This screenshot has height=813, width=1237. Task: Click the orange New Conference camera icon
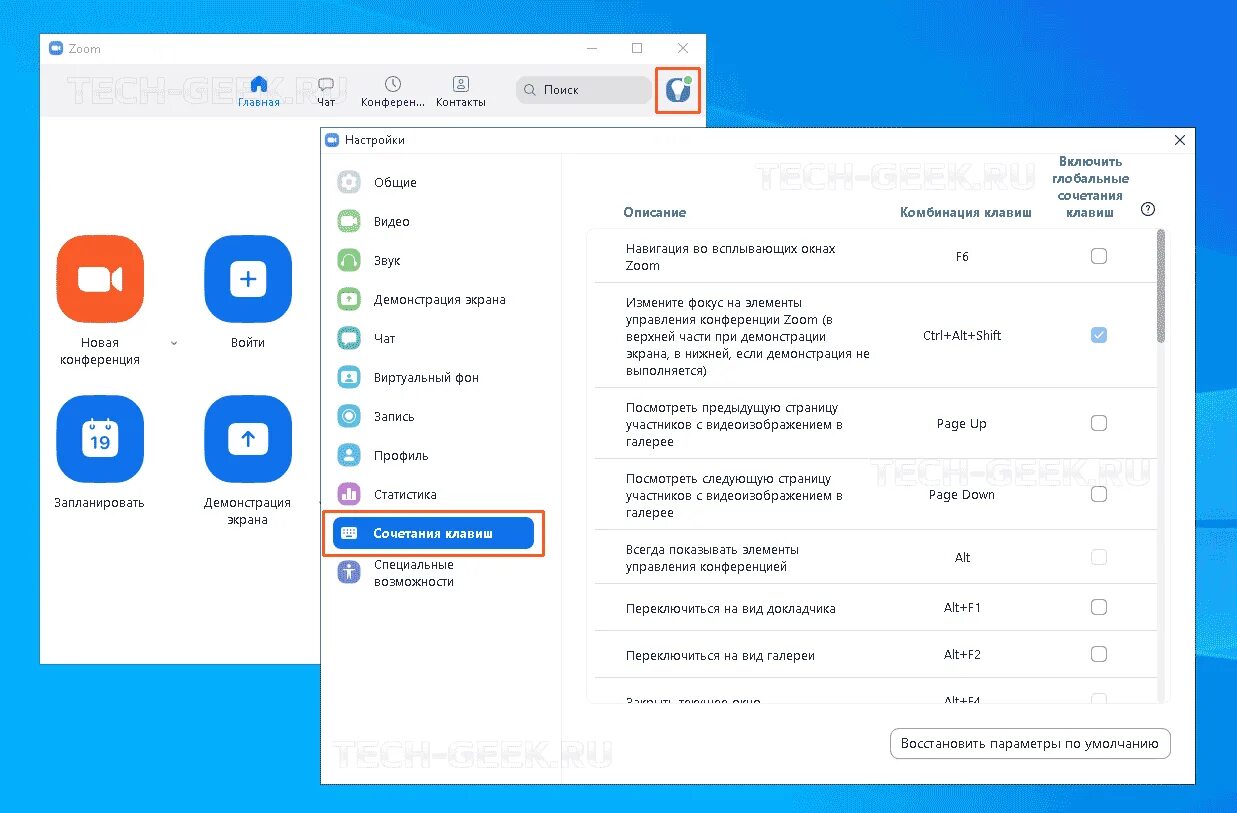tap(100, 279)
